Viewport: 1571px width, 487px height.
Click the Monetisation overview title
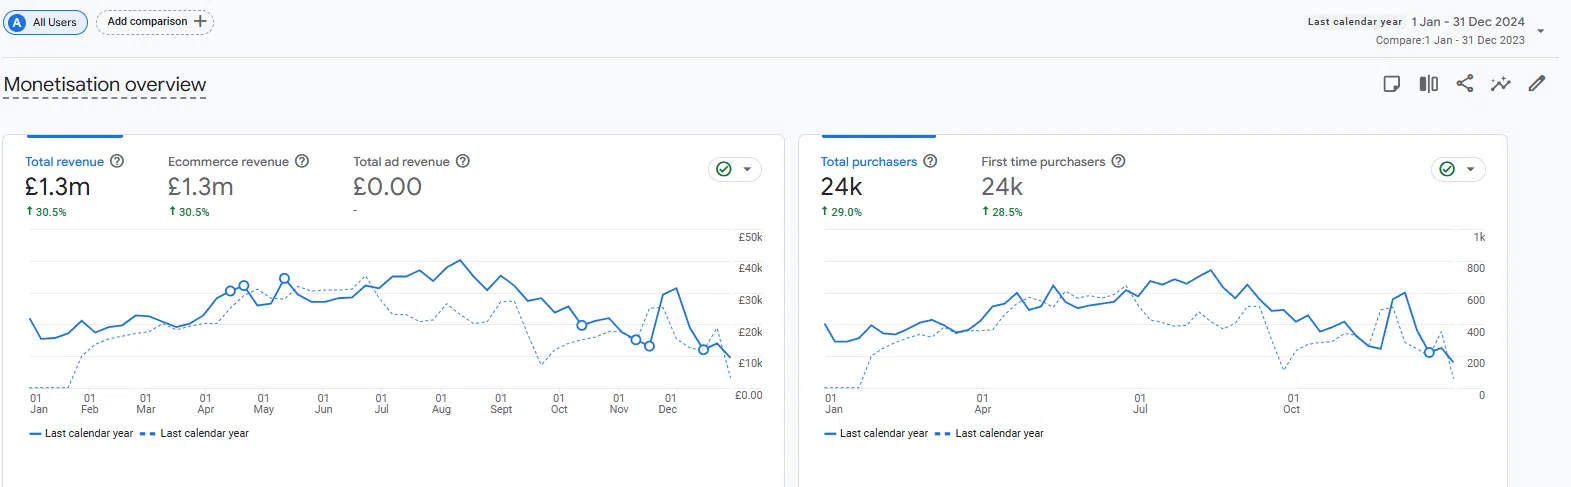(x=105, y=85)
